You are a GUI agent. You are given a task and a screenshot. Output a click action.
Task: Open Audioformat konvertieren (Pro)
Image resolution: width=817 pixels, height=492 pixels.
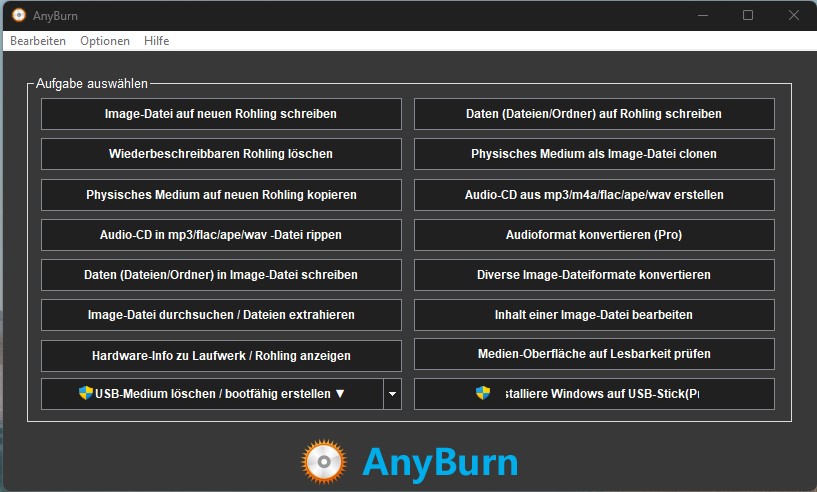594,235
